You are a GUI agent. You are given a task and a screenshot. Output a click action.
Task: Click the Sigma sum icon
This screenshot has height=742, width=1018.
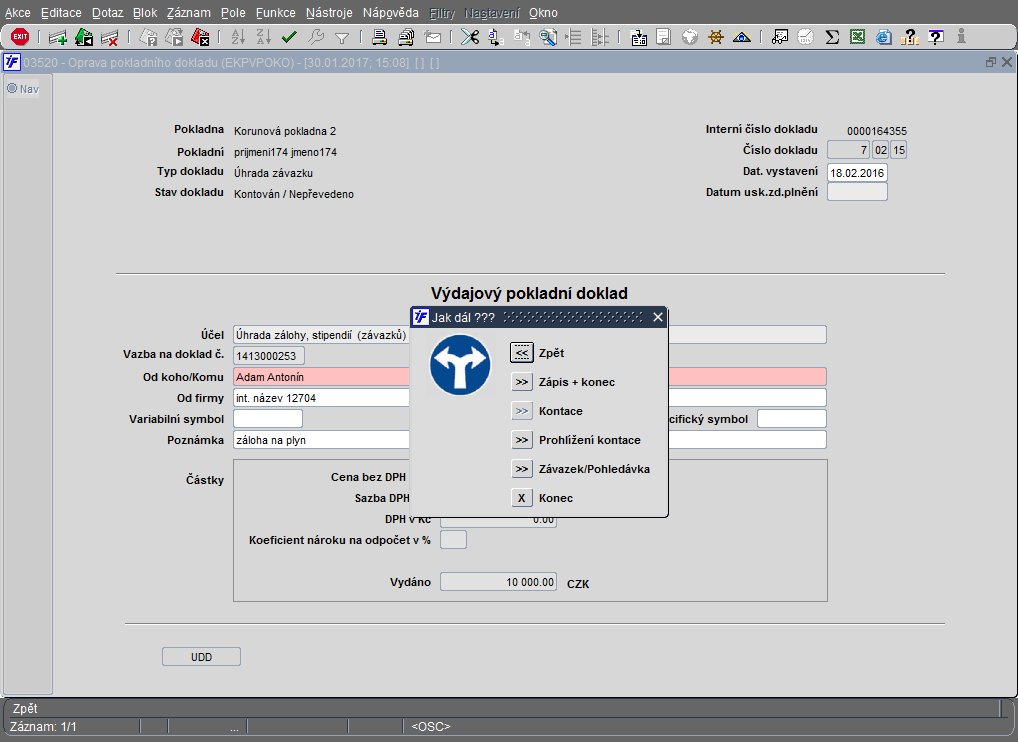(832, 37)
